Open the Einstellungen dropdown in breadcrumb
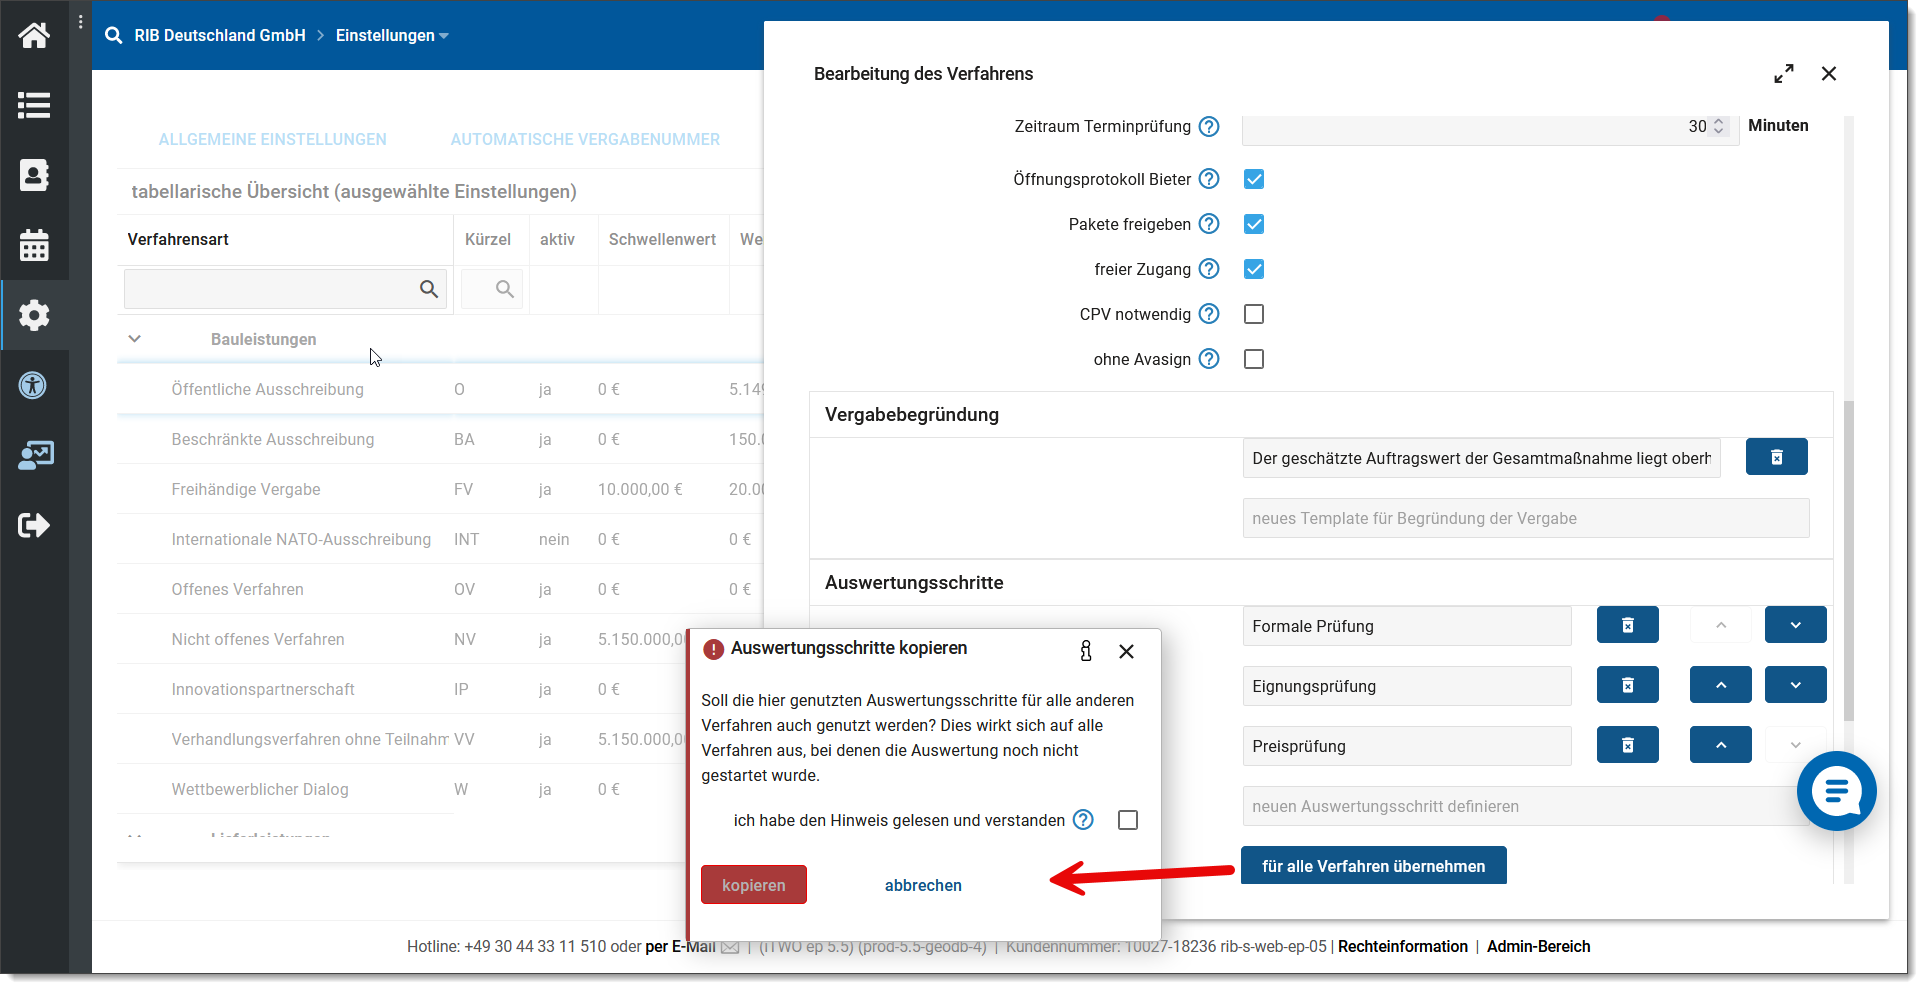The height and width of the screenshot is (989, 1923). click(392, 36)
